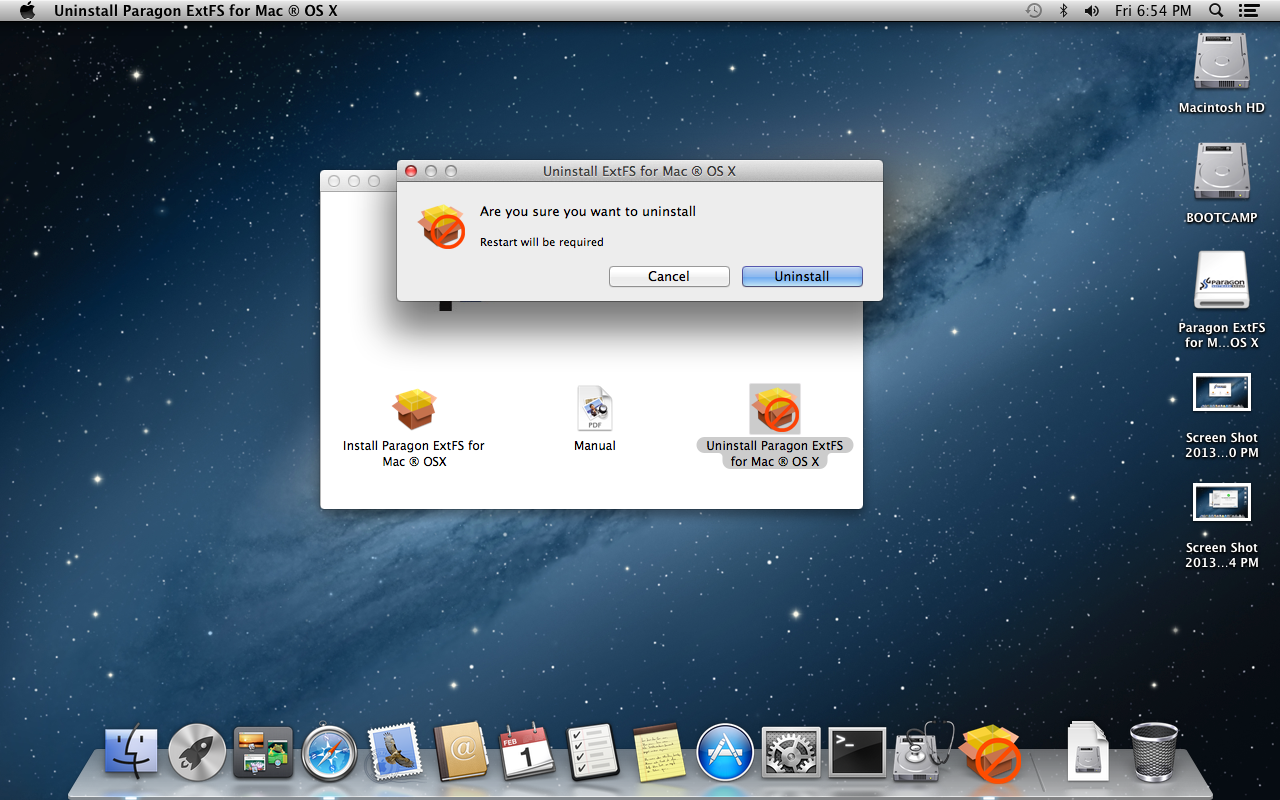Open the Install Paragon ExtFS package icon
1280x800 pixels.
[x=414, y=408]
